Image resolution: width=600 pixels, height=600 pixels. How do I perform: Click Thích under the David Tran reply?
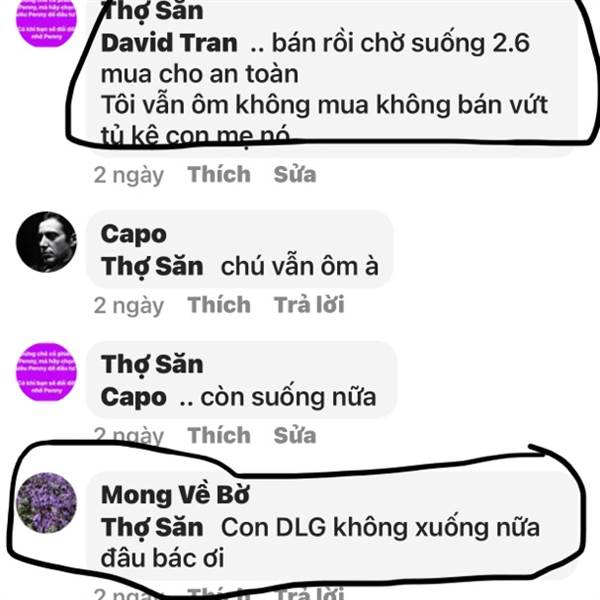[219, 174]
